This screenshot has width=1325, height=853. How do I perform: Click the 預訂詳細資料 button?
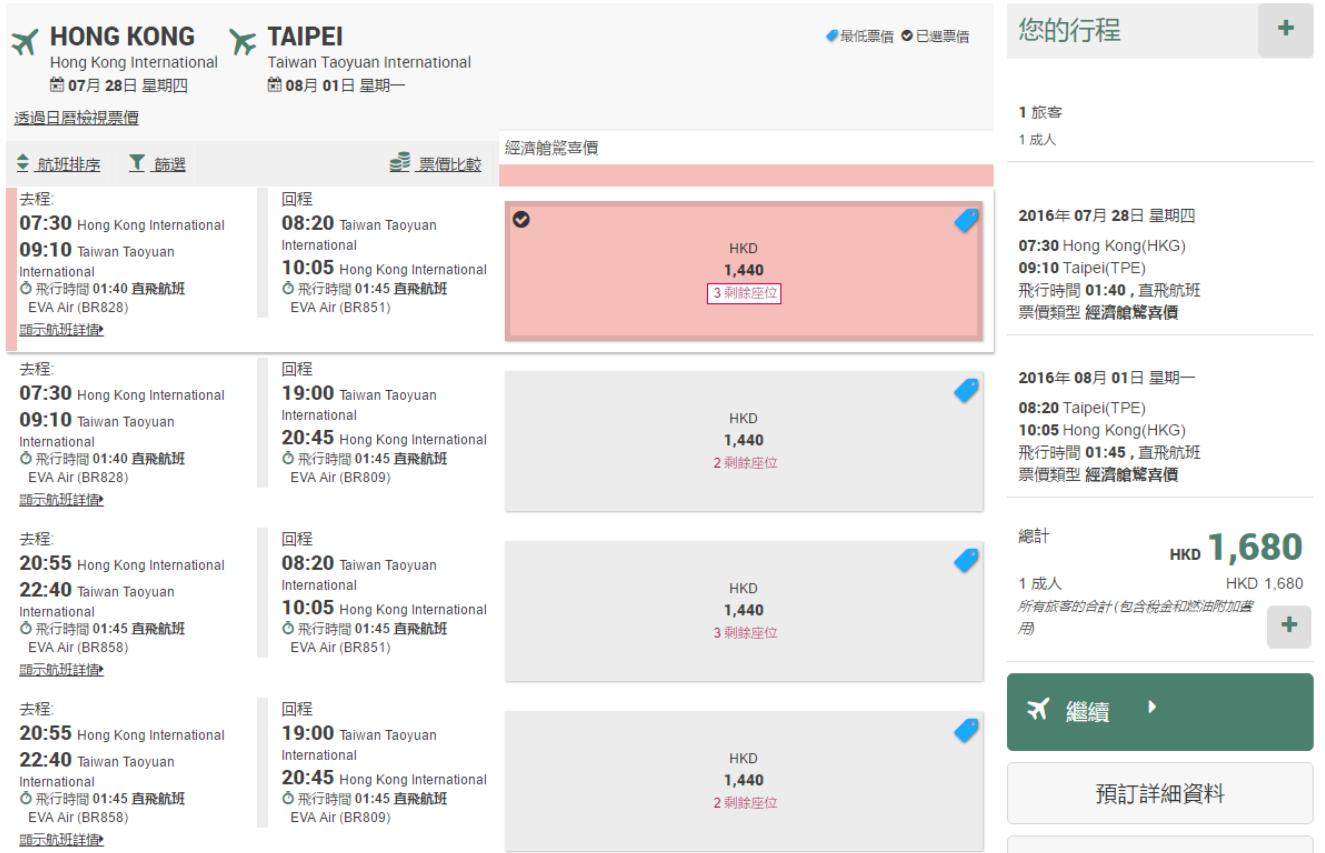click(x=1159, y=793)
